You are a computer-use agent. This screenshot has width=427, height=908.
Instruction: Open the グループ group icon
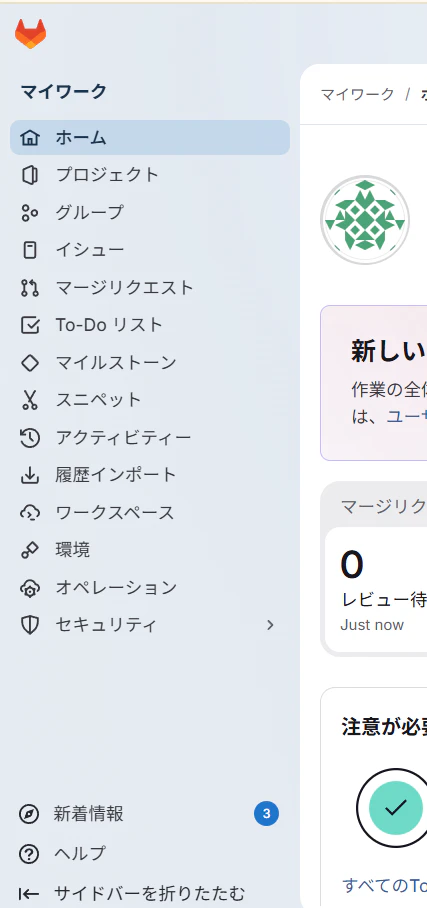(30, 213)
